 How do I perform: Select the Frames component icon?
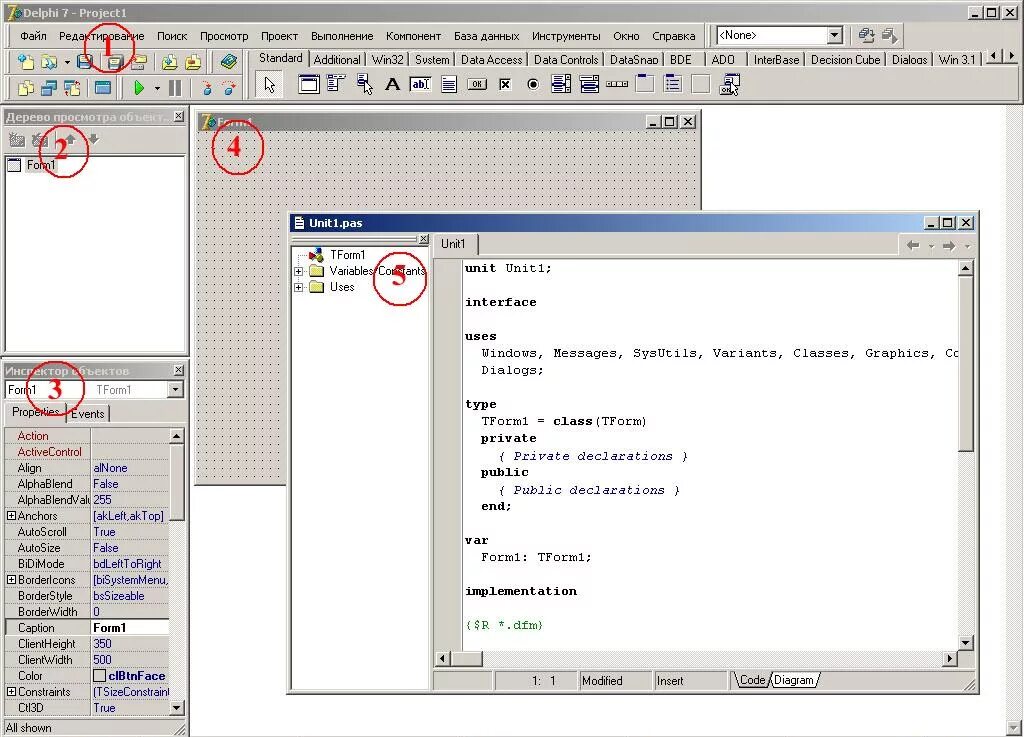coord(308,84)
